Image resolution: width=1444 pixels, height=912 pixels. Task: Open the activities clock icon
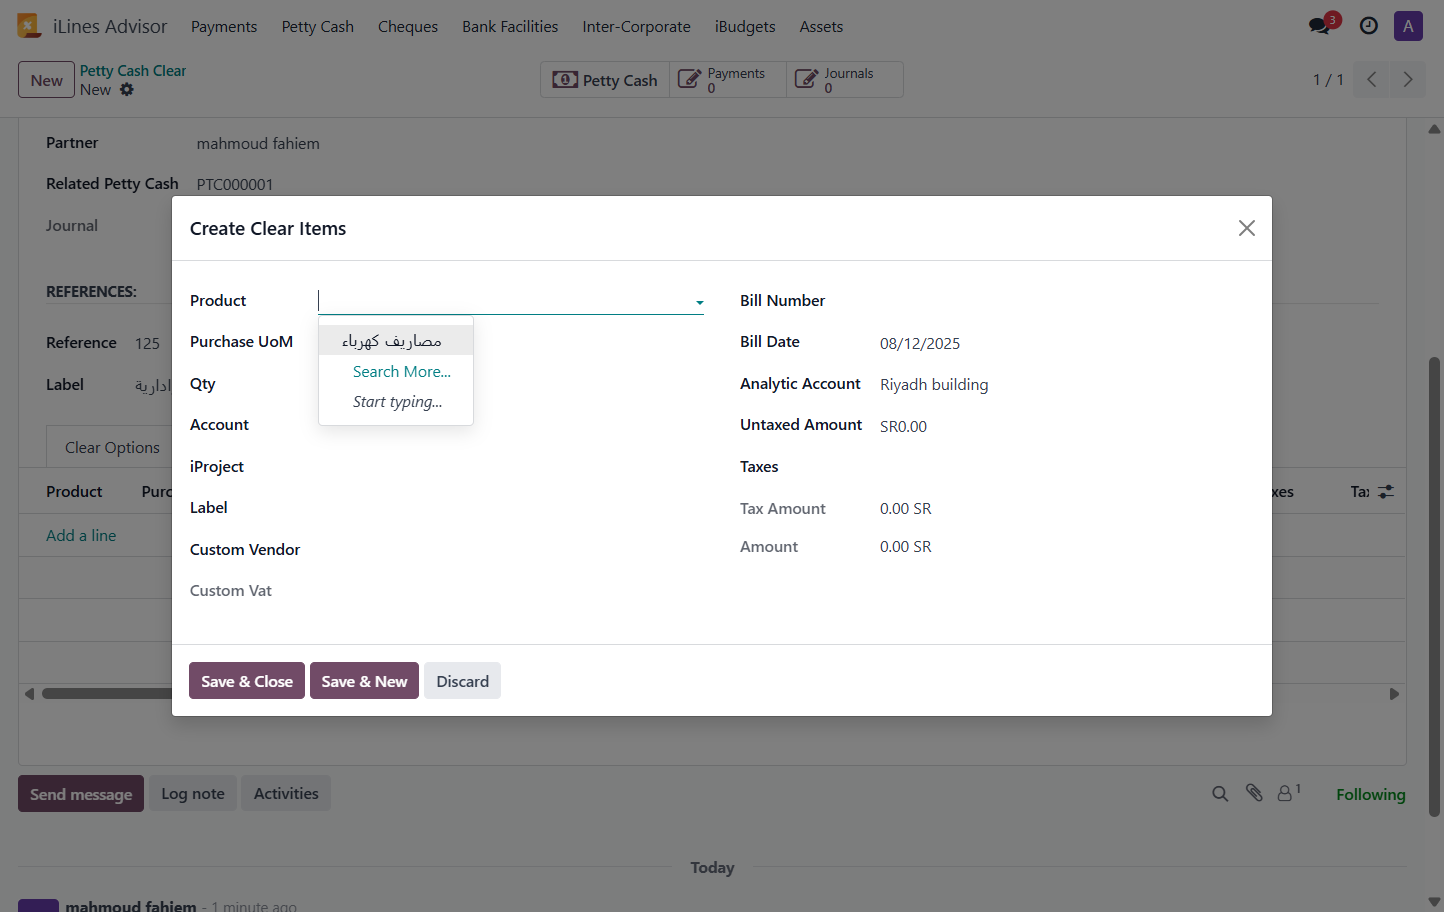point(1369,26)
